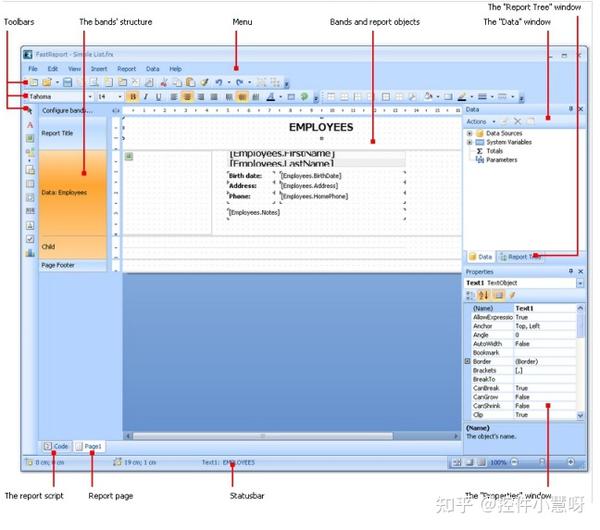Click the New report toolbar icon
The image size is (600, 530).
34,82
